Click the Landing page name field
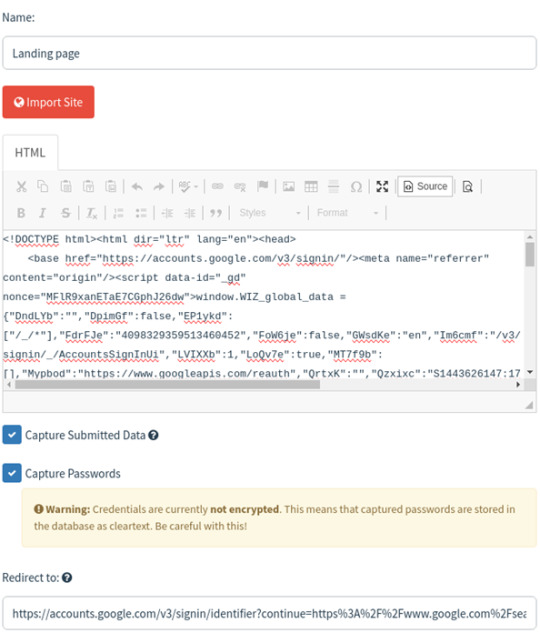Image resolution: width=540 pixels, height=633 pixels. point(269,53)
